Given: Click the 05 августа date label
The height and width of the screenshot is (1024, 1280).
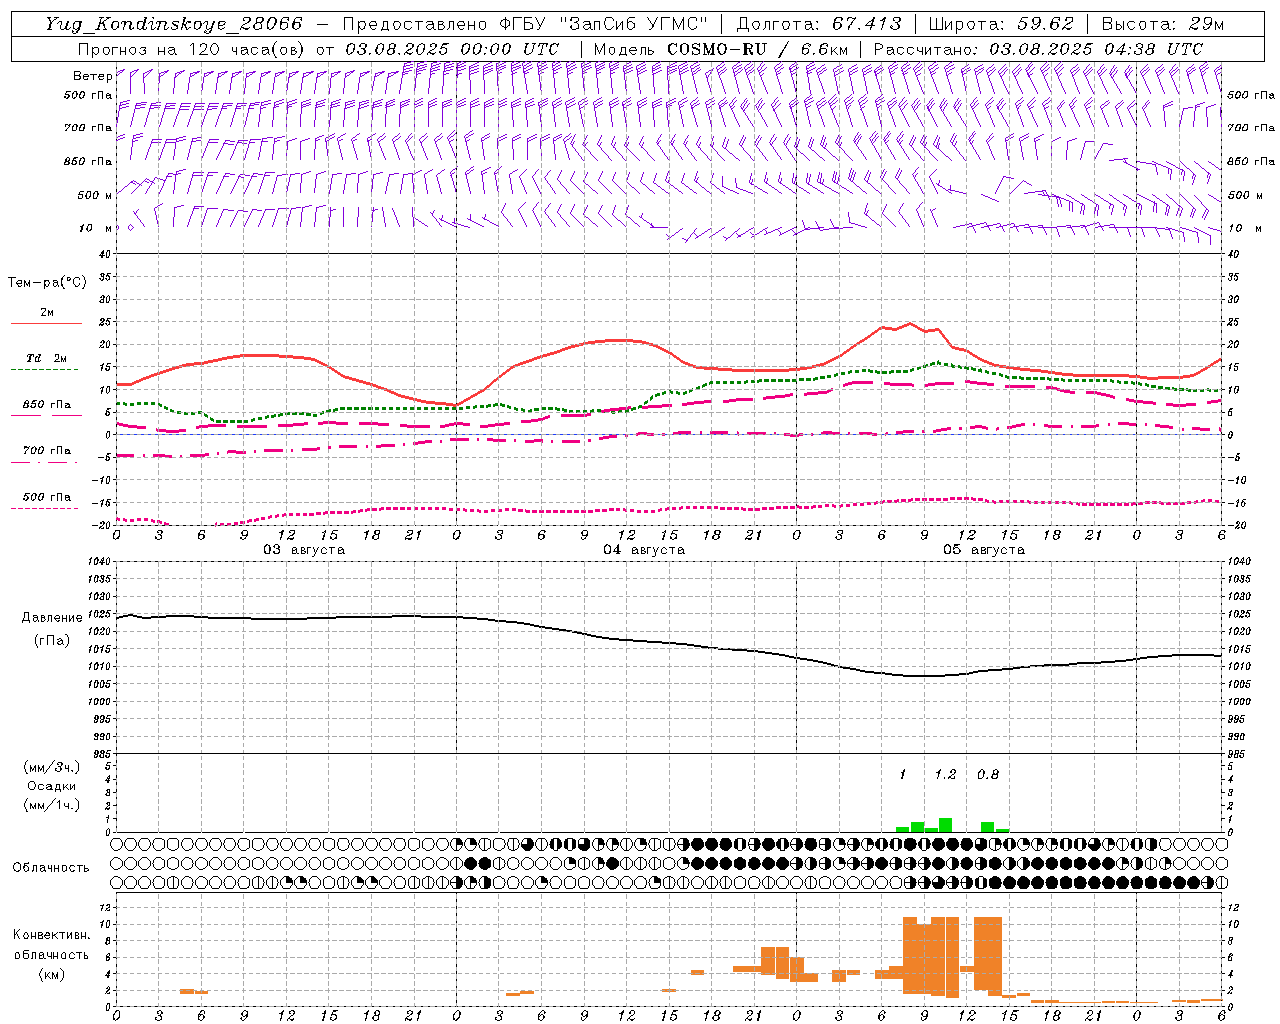Looking at the screenshot, I should tap(984, 550).
